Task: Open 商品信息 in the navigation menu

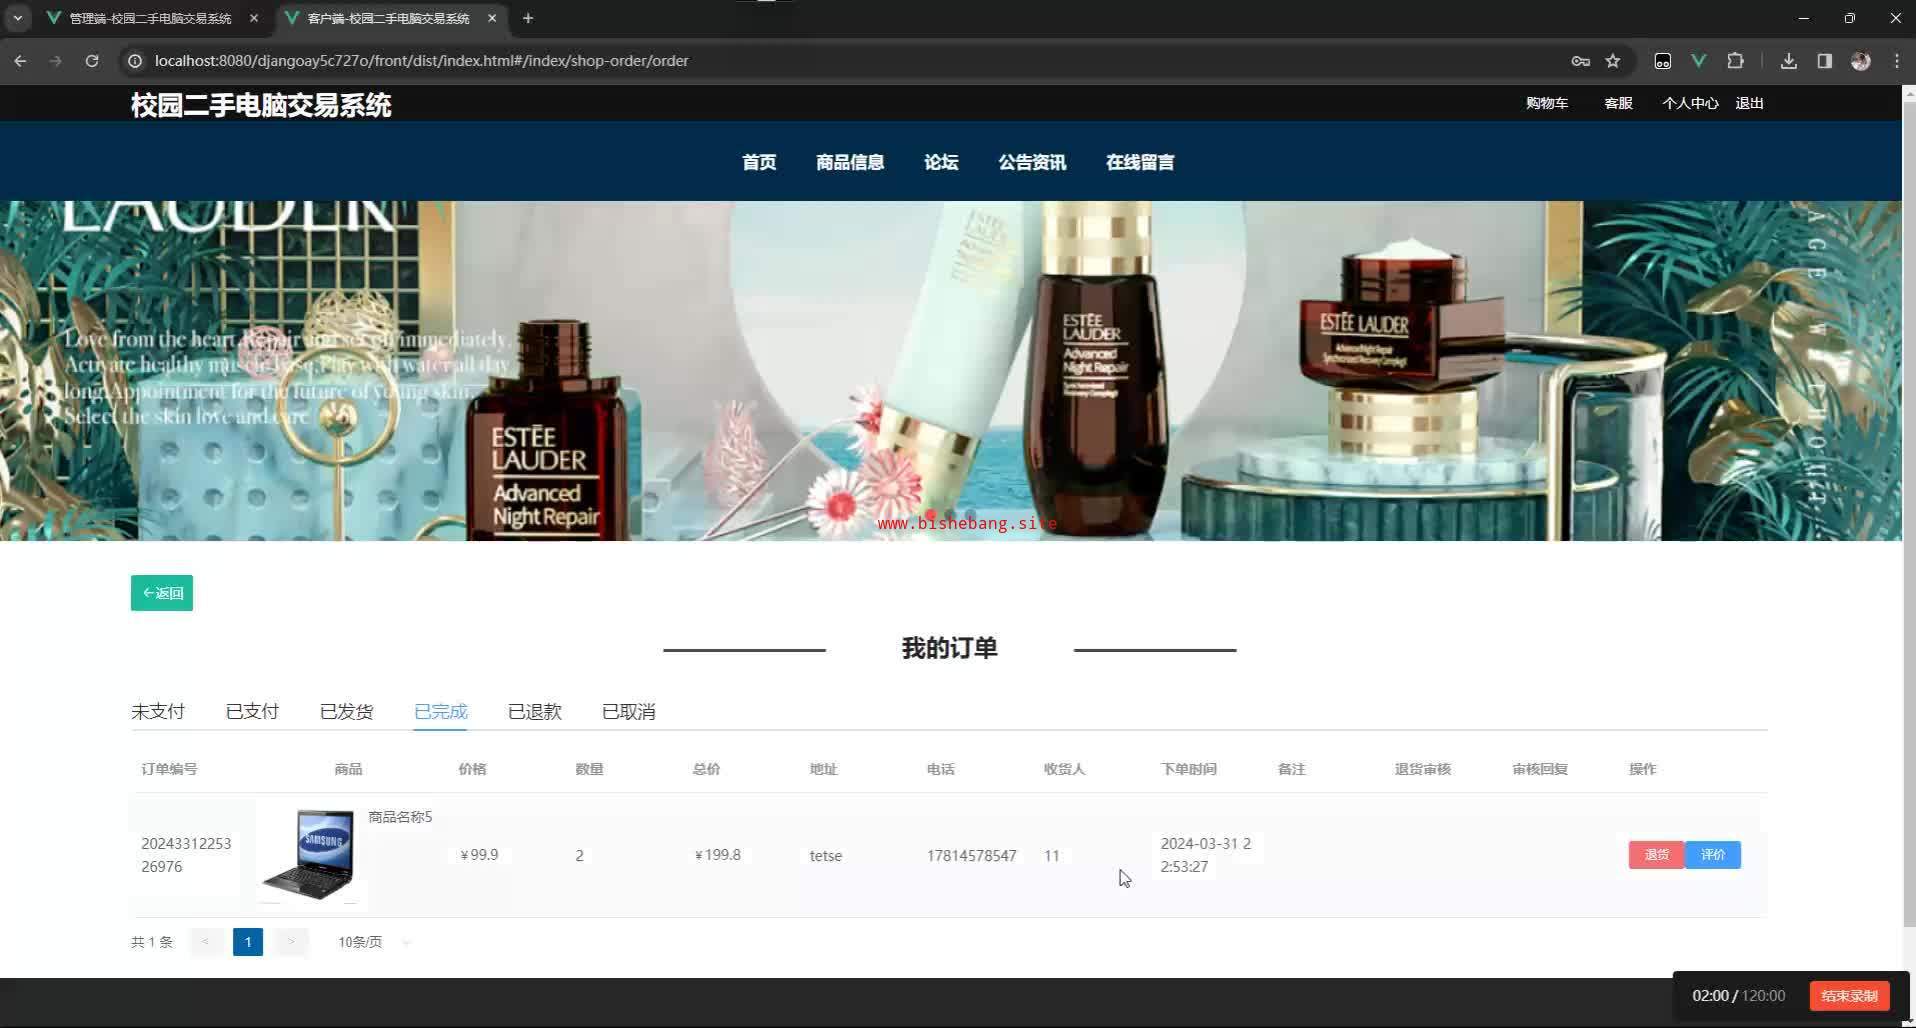Action: [850, 162]
